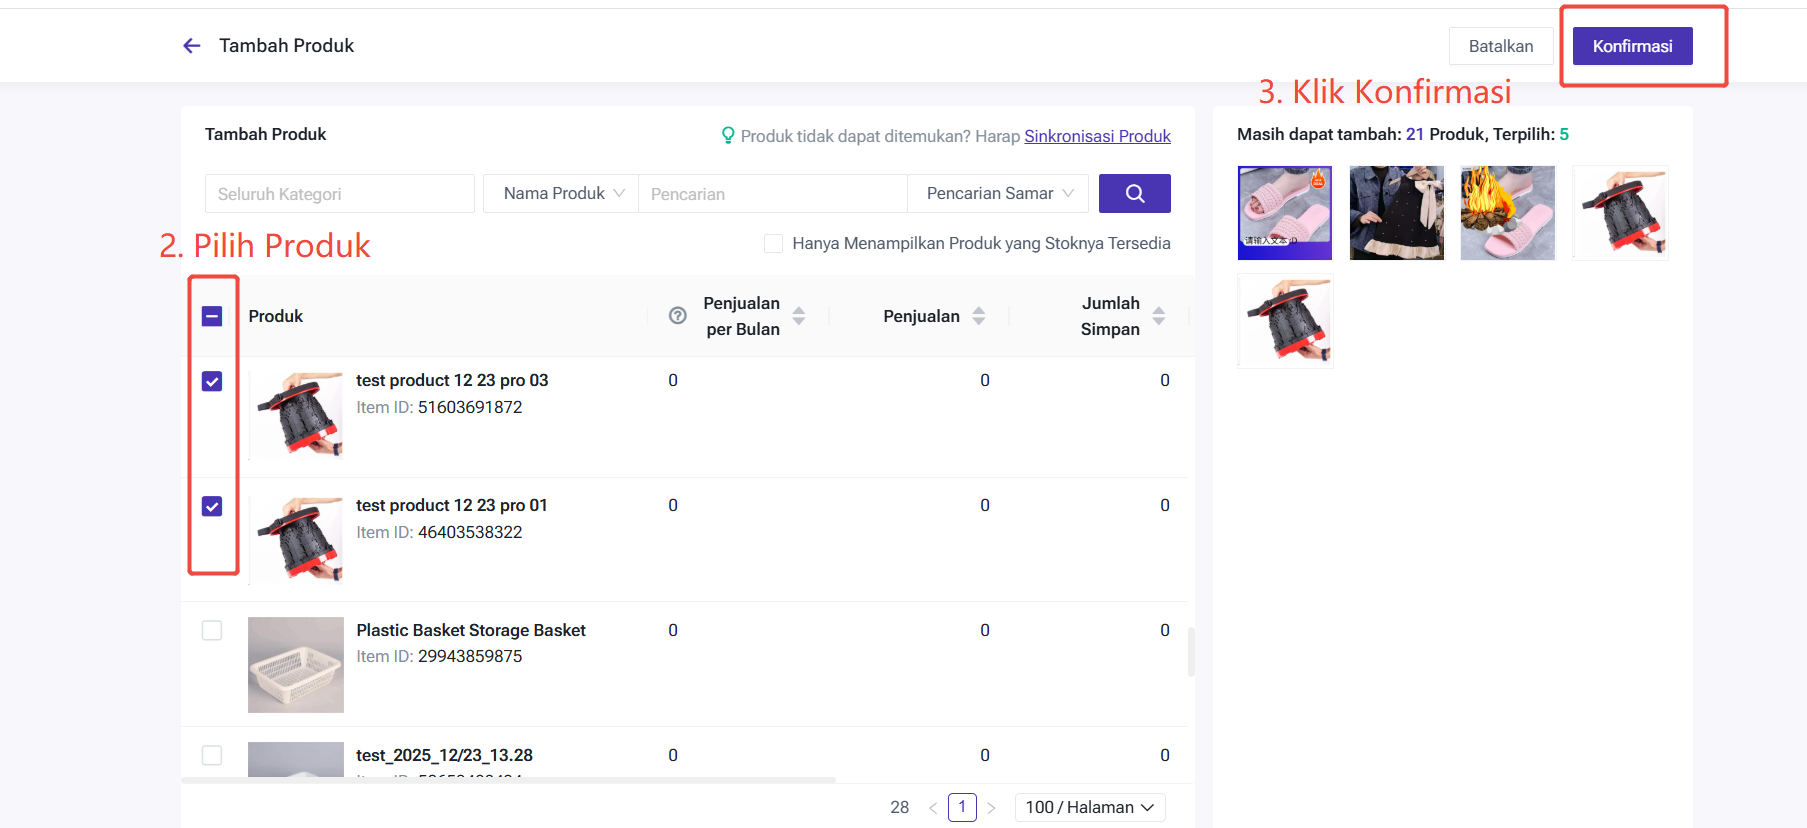Toggle the select-all products header checkbox

[x=212, y=316]
